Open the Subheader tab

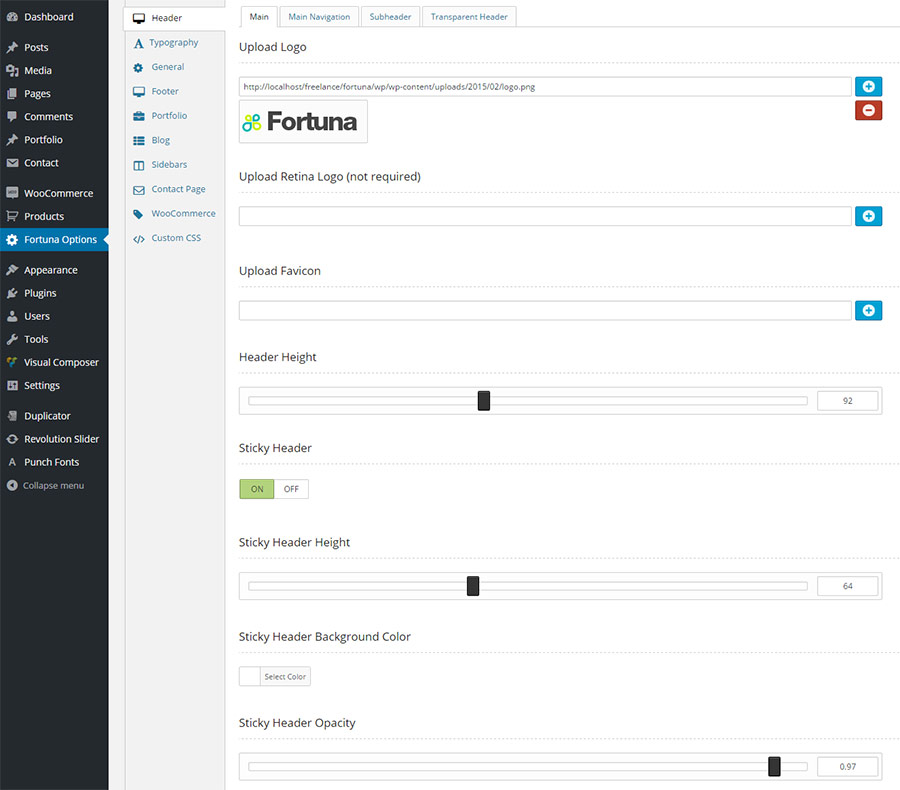(x=390, y=16)
